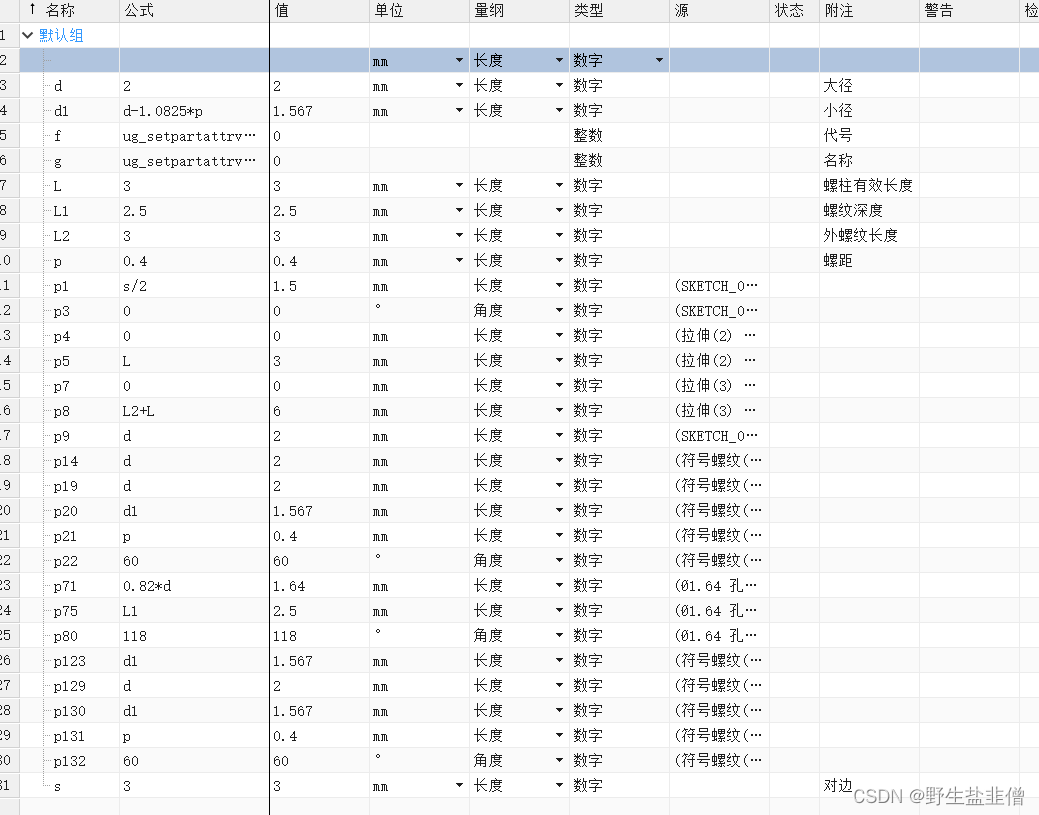Click the 附注 column header
The width and height of the screenshot is (1039, 815).
(x=839, y=11)
